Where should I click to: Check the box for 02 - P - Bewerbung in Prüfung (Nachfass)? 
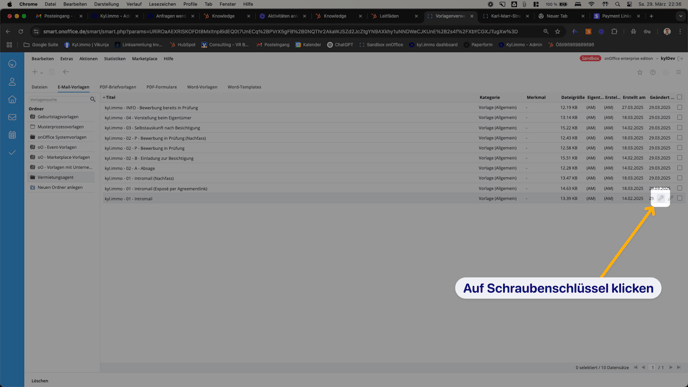tap(680, 138)
